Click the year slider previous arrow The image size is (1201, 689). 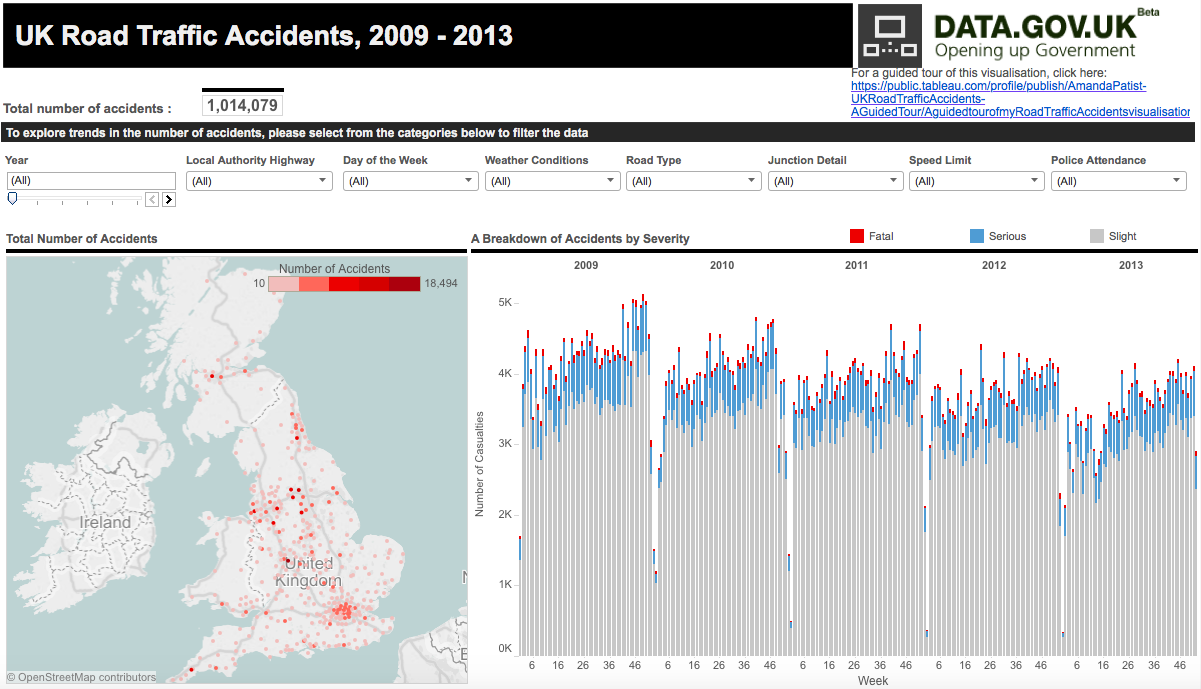(x=152, y=199)
